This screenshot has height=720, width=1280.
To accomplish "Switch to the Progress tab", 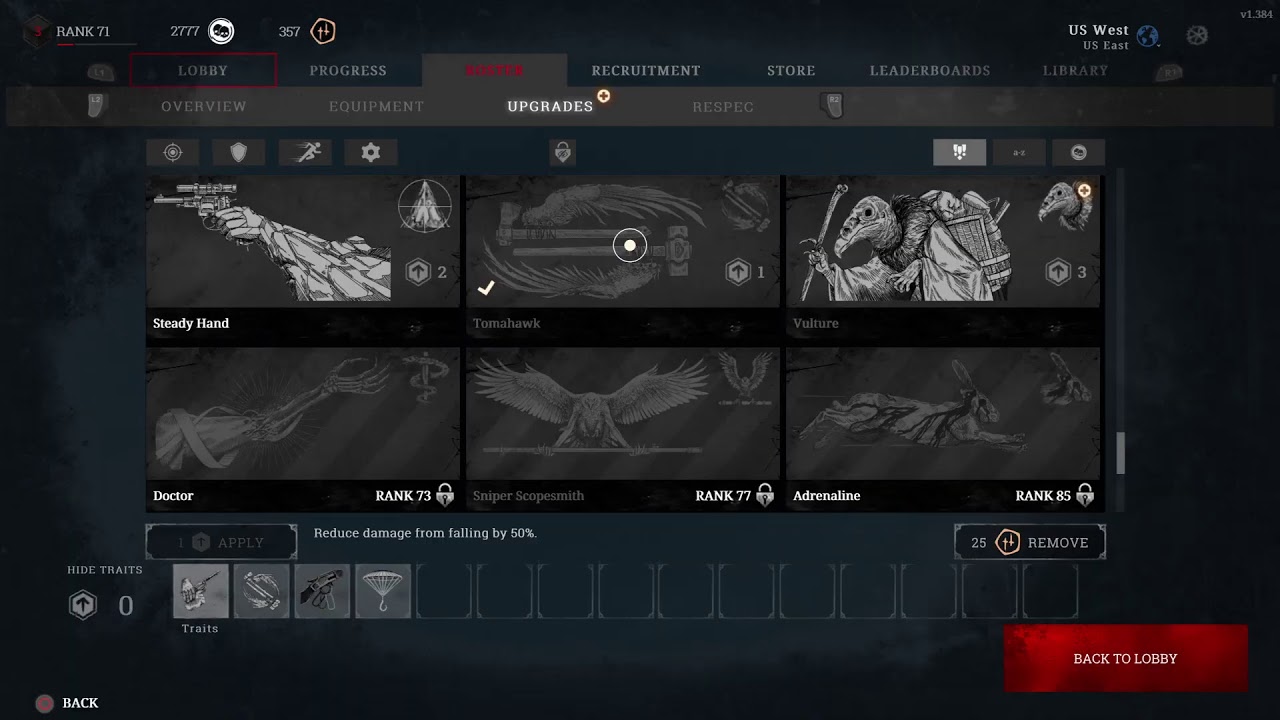I will click(x=348, y=70).
